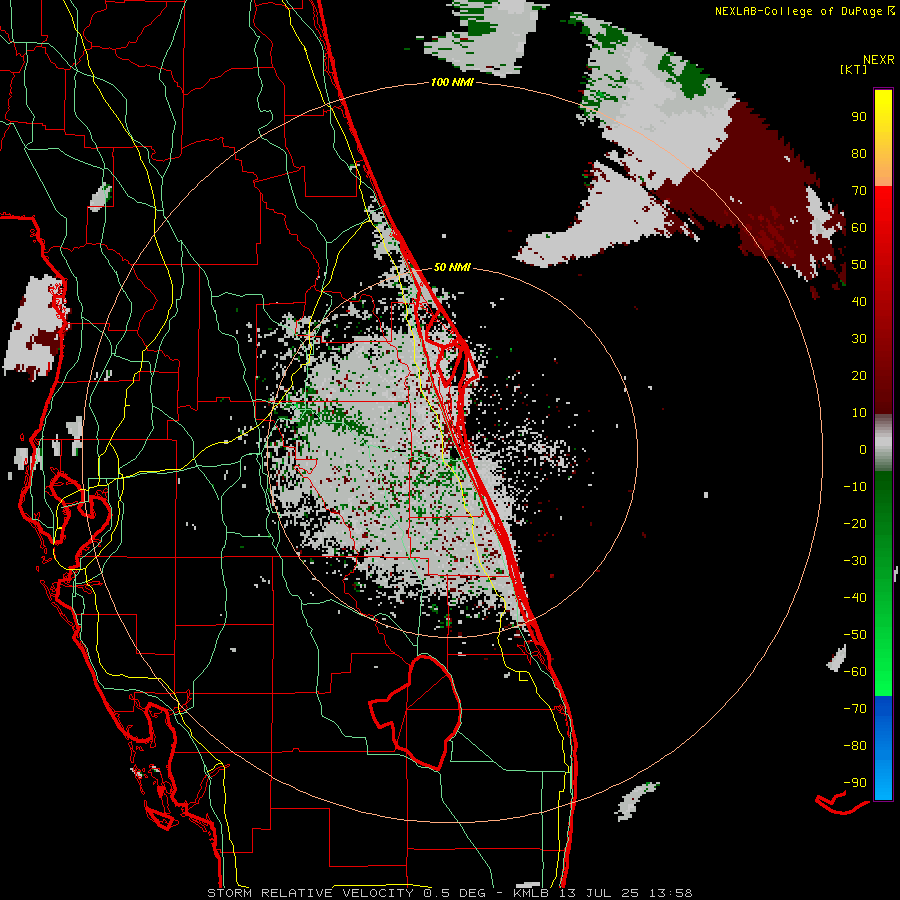Image resolution: width=900 pixels, height=900 pixels.
Task: Click the -20 value on velocity scale
Action: [x=855, y=523]
